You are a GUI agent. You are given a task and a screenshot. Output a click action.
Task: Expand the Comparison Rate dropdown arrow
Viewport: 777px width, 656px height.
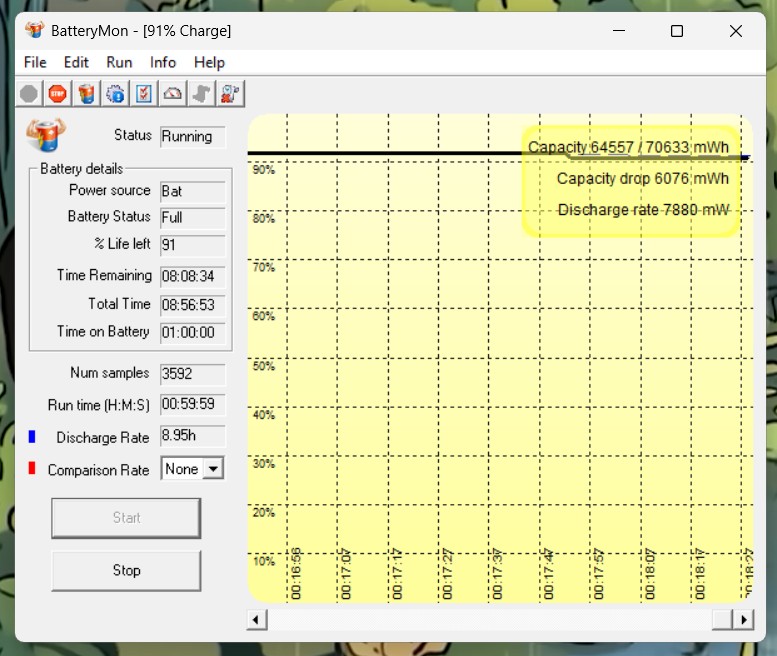click(x=213, y=469)
